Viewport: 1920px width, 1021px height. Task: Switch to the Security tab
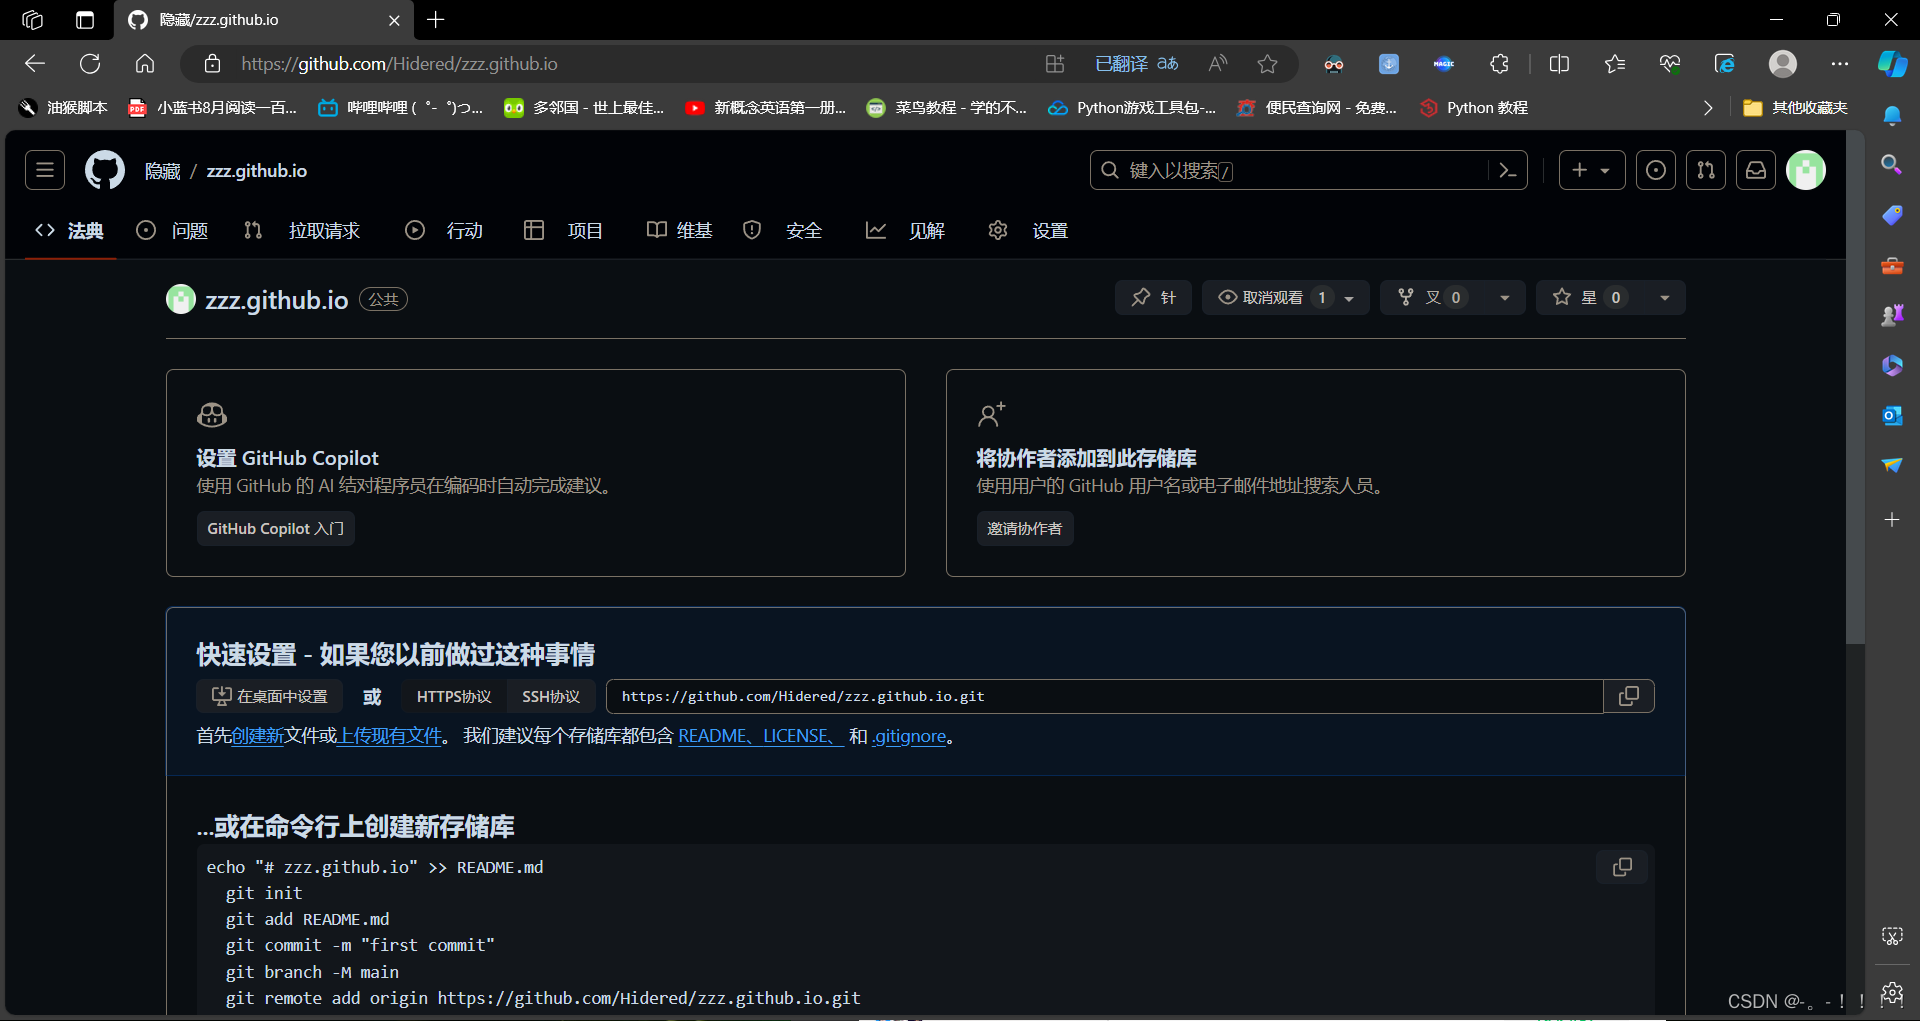[782, 231]
